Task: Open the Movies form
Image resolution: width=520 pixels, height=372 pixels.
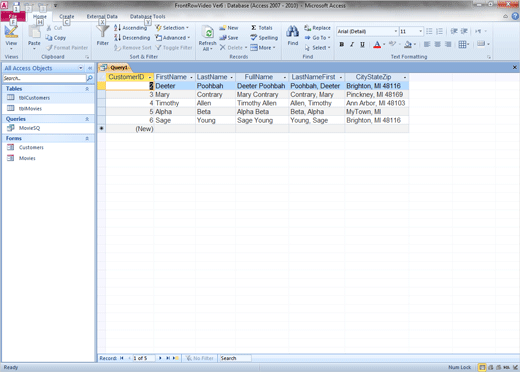Action: click(x=27, y=158)
